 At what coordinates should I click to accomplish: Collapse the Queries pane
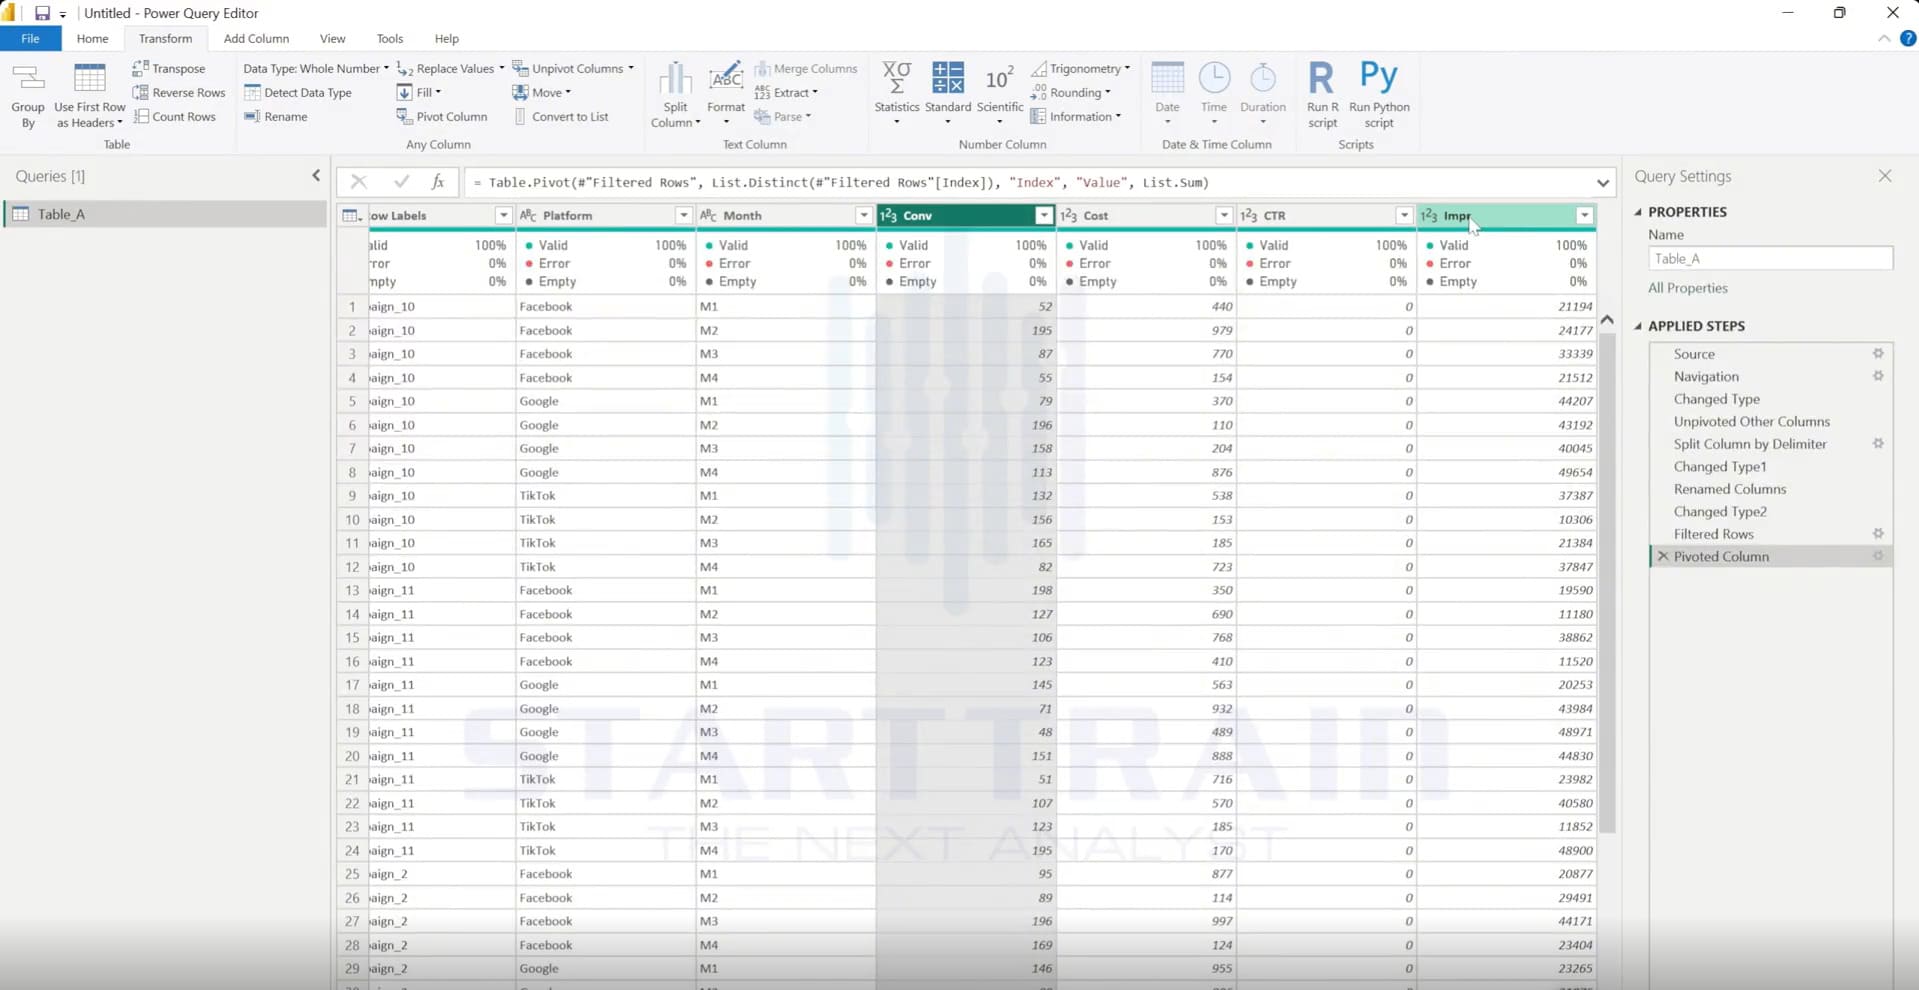click(316, 175)
